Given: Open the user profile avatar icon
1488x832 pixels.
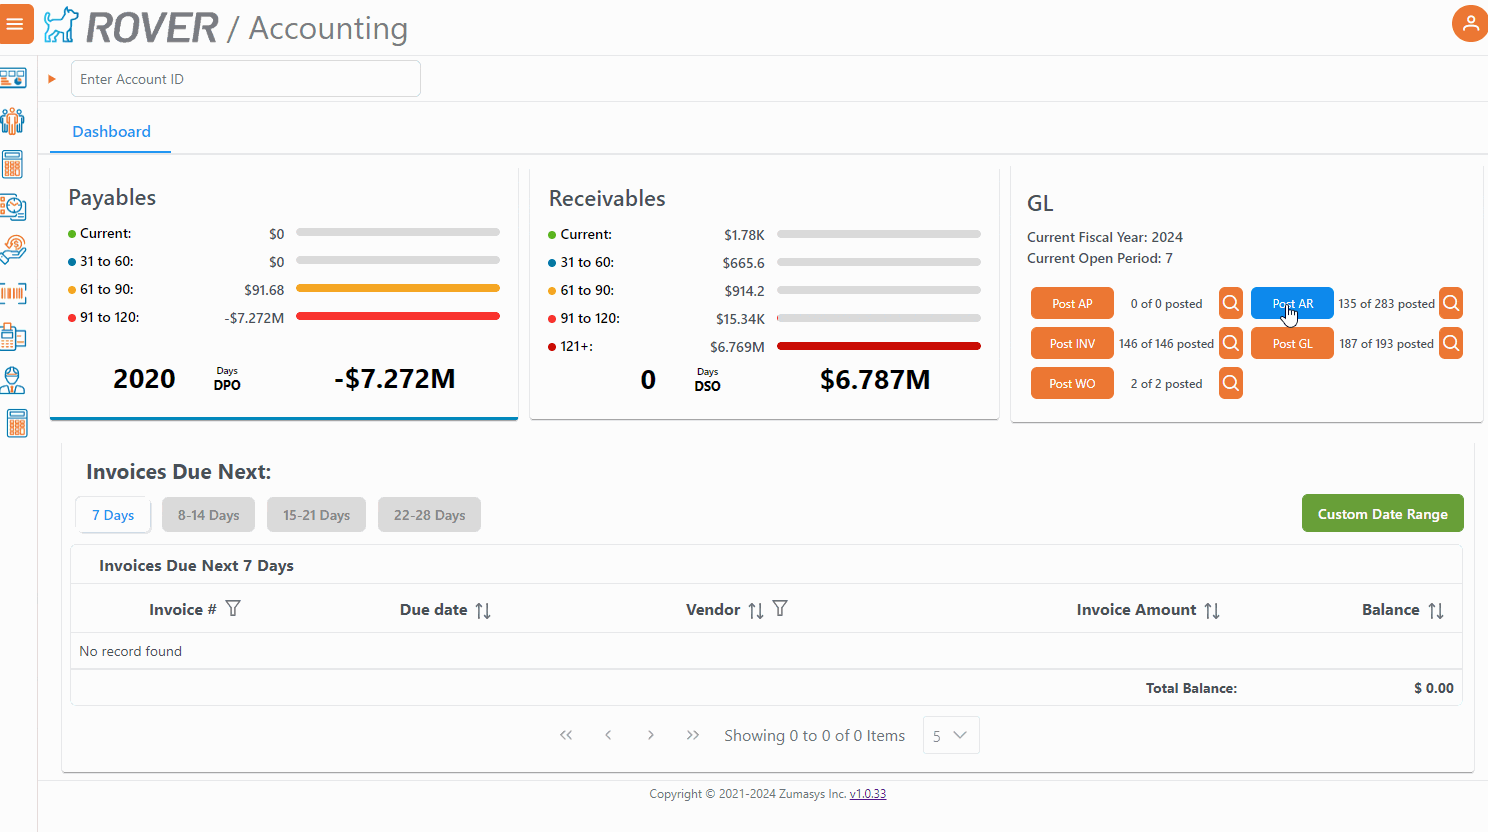Looking at the screenshot, I should pyautogui.click(x=1469, y=24).
